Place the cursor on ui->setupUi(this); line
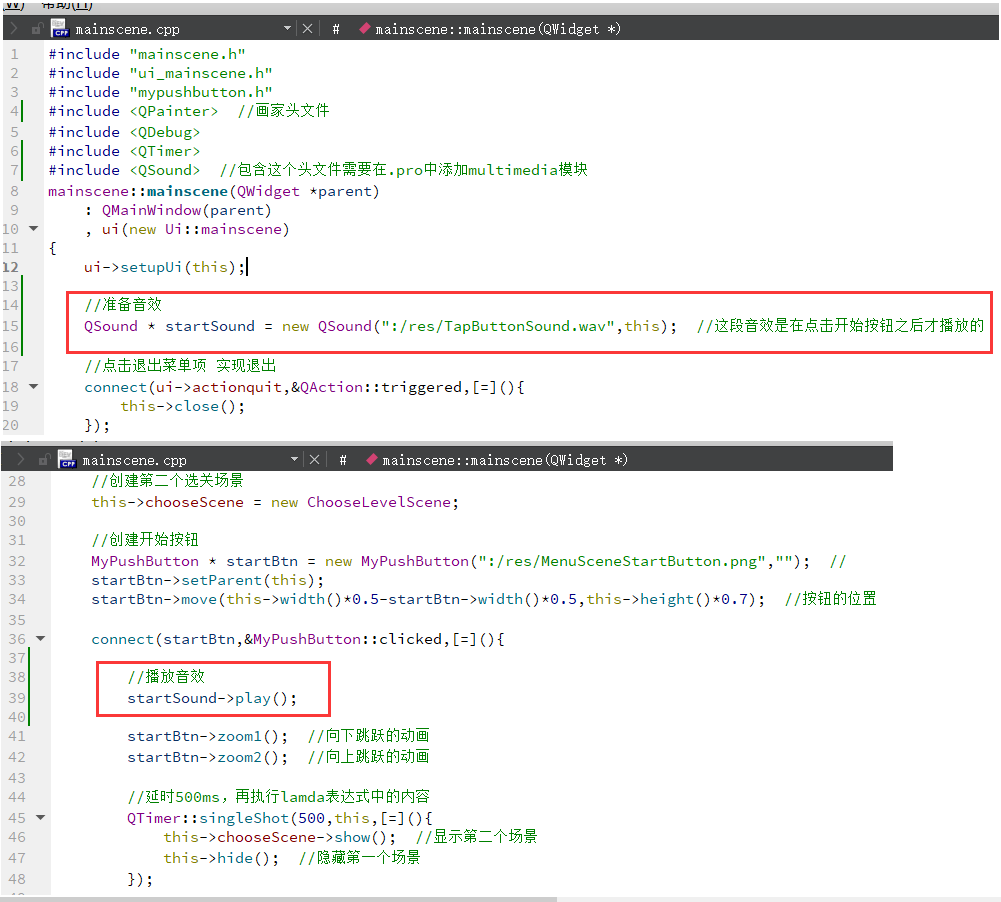Screen dimensions: 1001x902 pos(165,267)
